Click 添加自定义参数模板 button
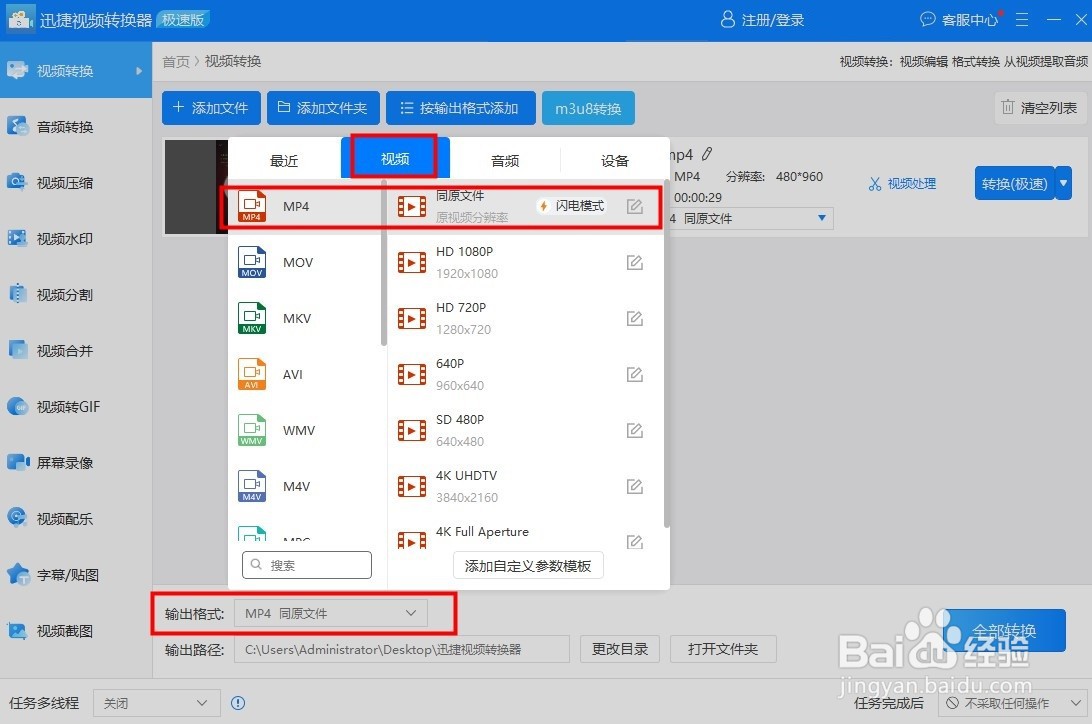Screen dimensions: 1092x724 point(528,566)
